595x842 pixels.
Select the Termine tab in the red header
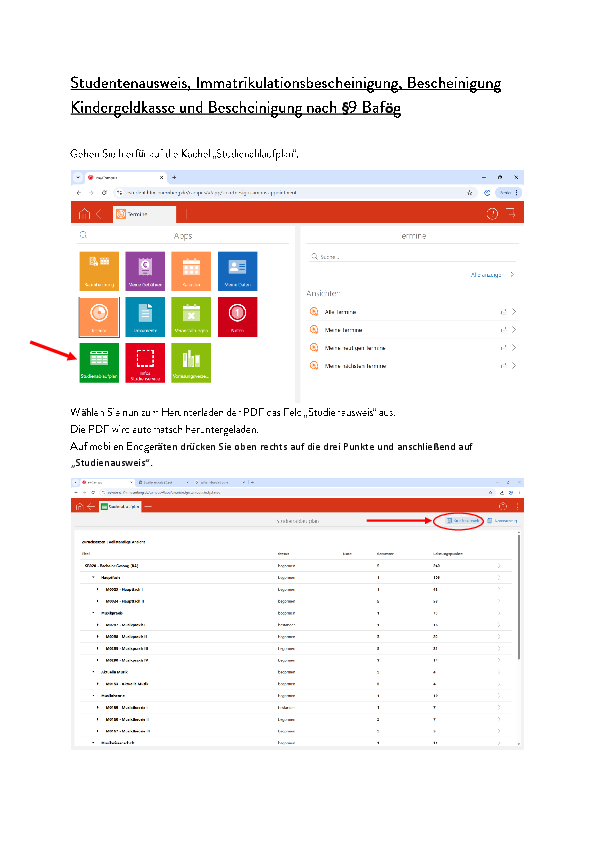click(x=144, y=214)
